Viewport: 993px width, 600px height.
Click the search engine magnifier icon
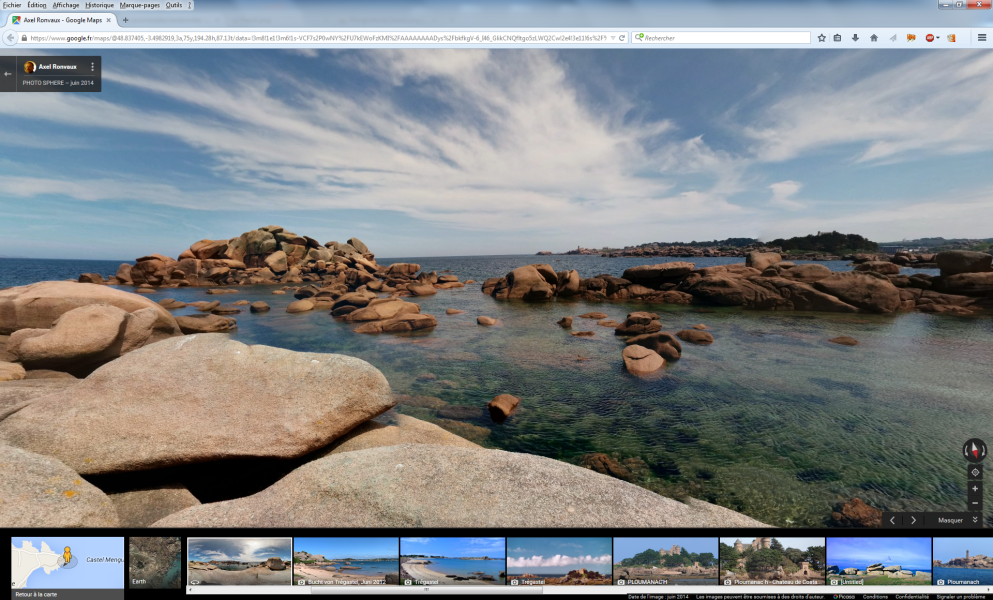tap(639, 37)
